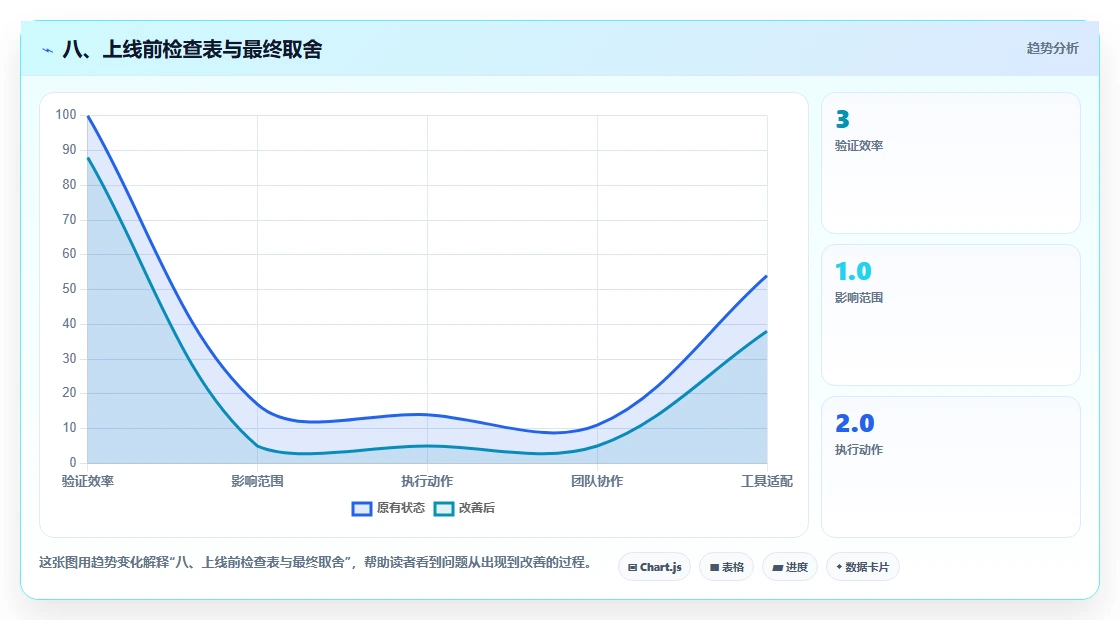The image size is (1120, 620).
Task: Select the 进度 tag chip
Action: (790, 567)
